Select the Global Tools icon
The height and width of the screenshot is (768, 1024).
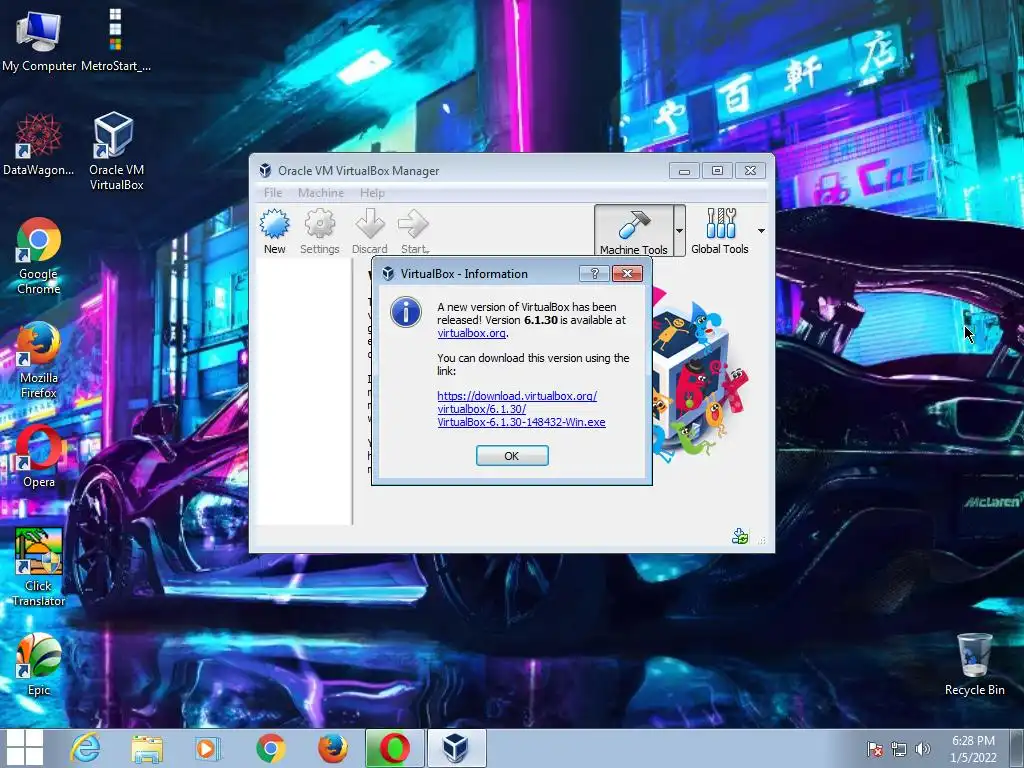720,231
